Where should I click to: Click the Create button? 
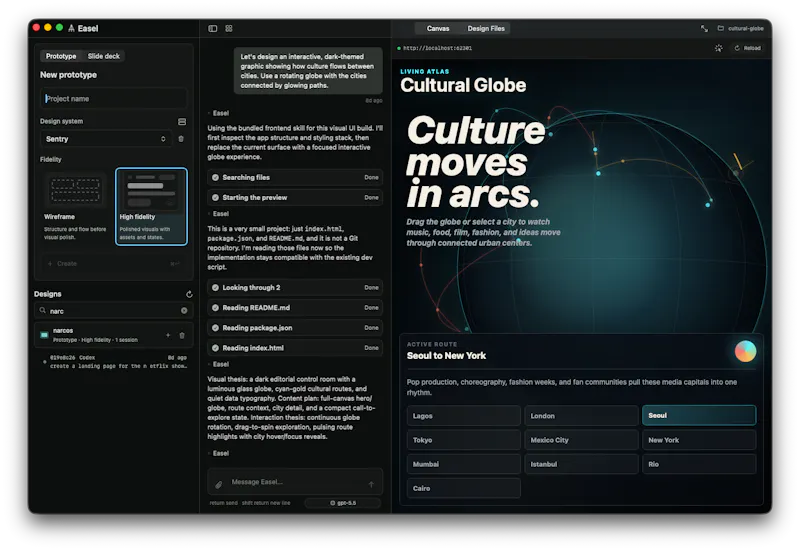click(113, 264)
